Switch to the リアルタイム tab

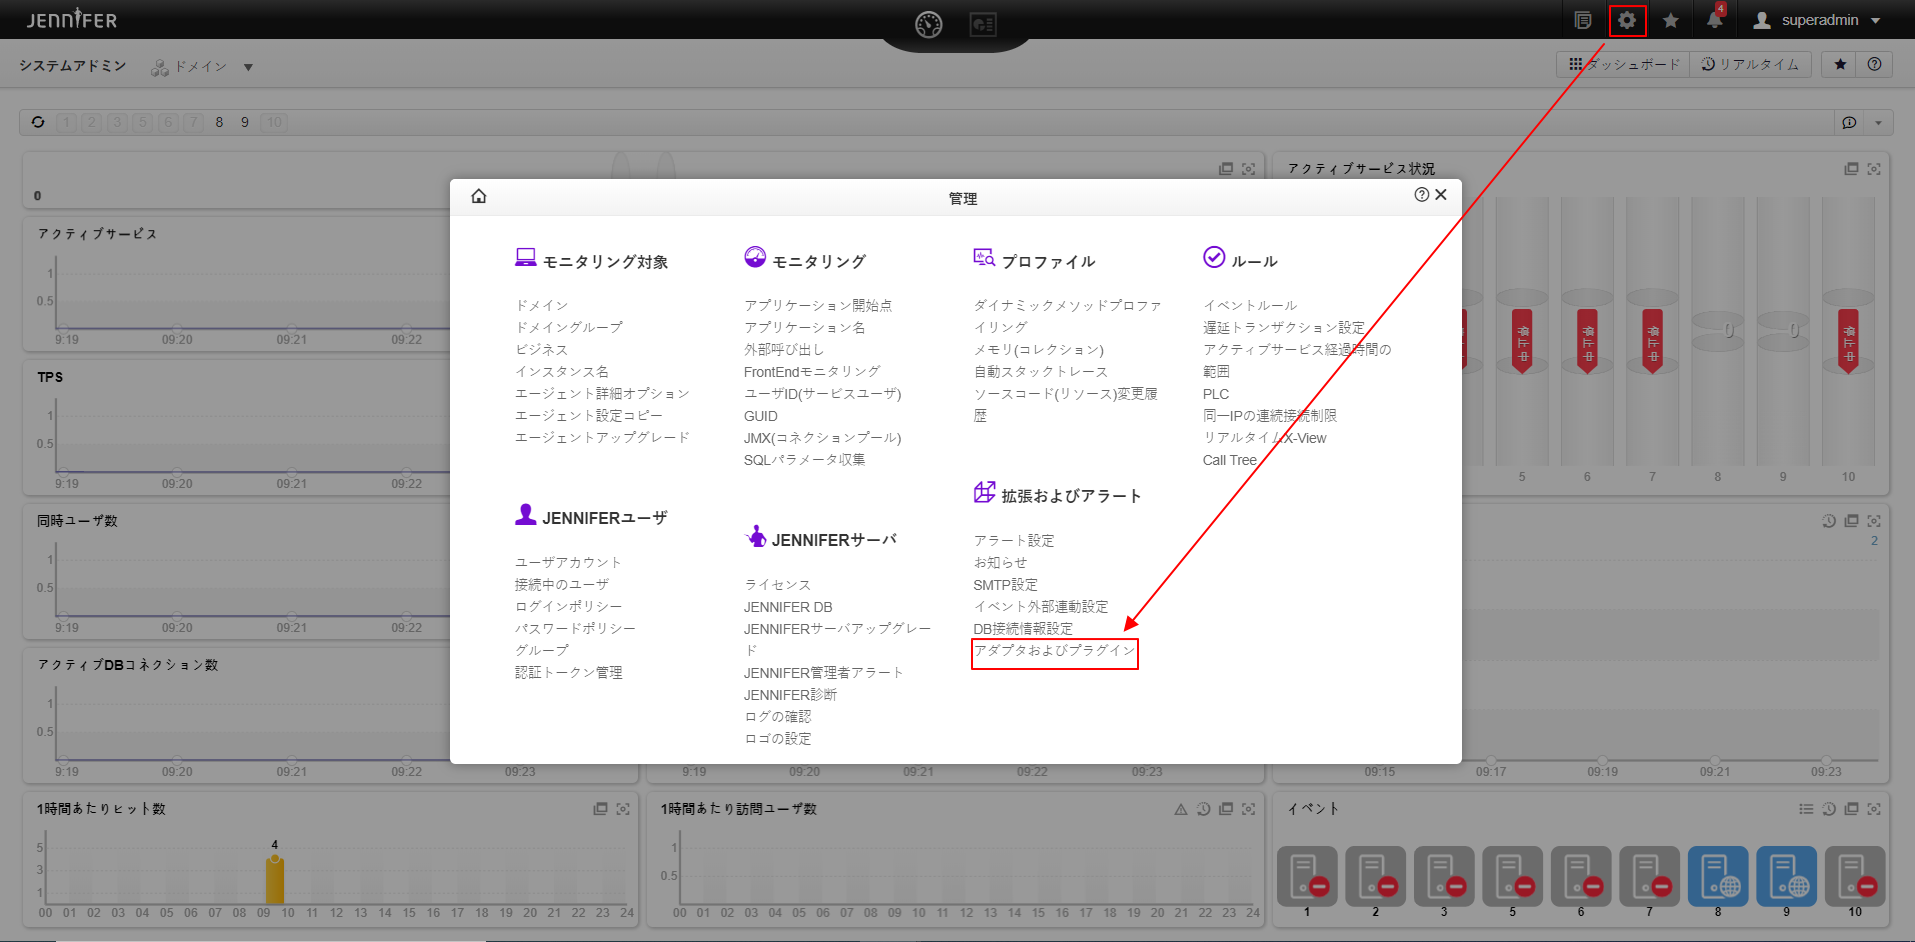pyautogui.click(x=1750, y=64)
